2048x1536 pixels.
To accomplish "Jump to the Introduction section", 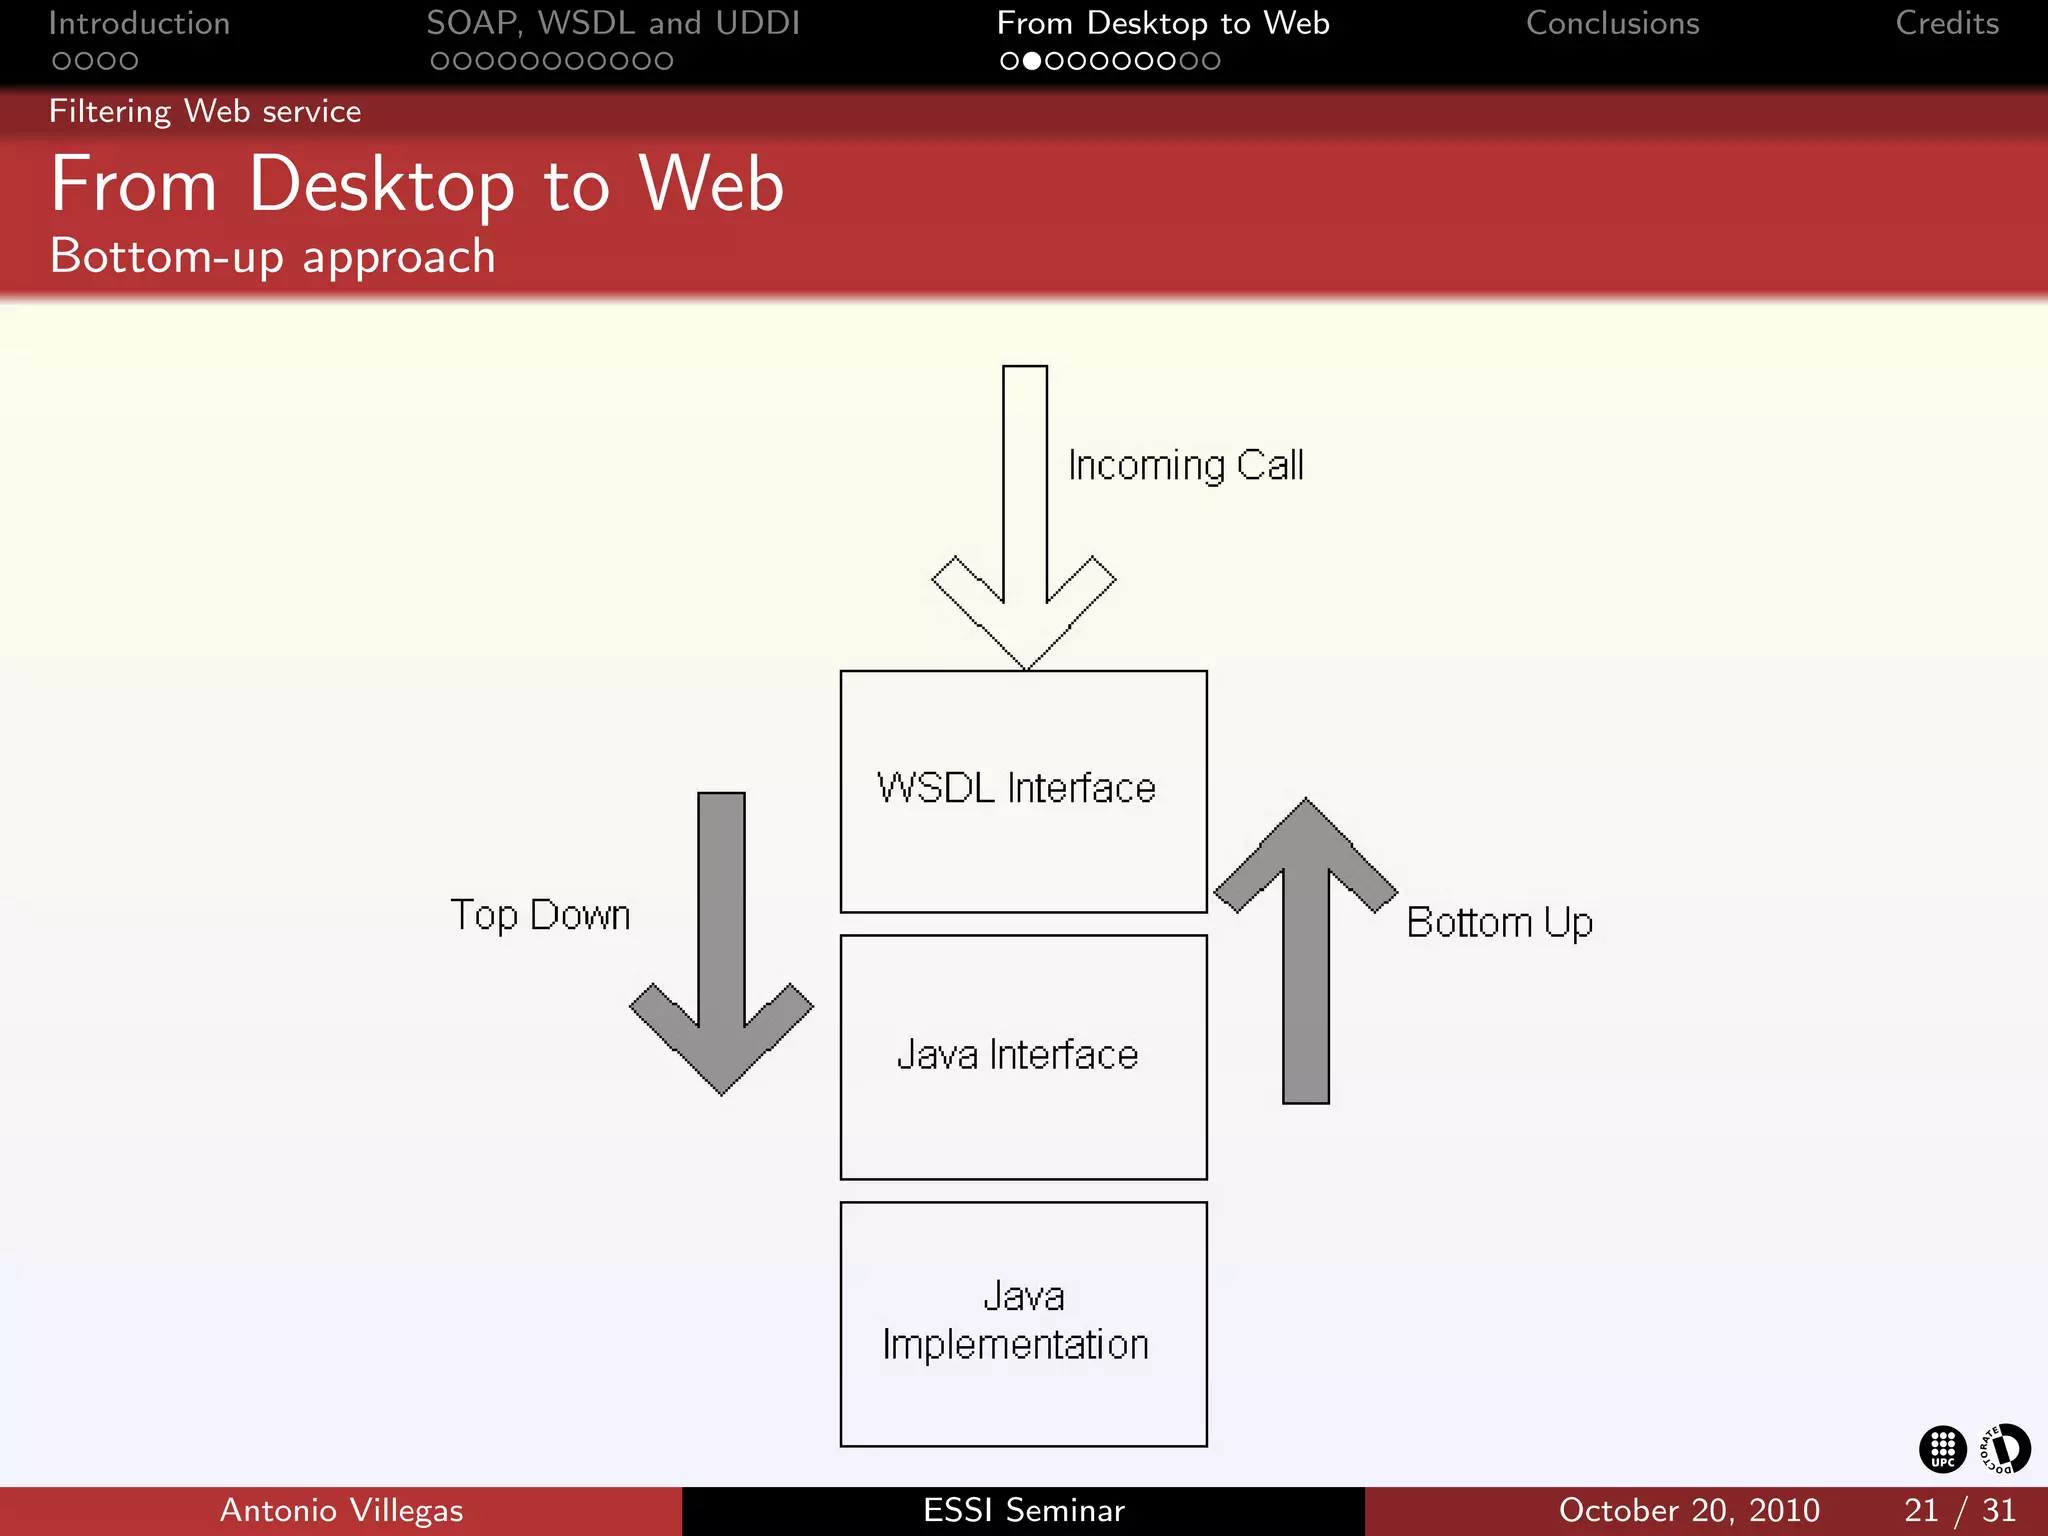I will click(139, 24).
